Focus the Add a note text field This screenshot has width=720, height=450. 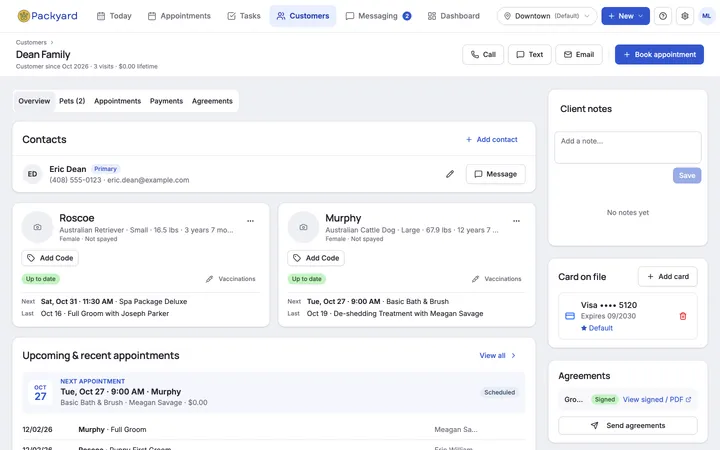click(x=628, y=147)
